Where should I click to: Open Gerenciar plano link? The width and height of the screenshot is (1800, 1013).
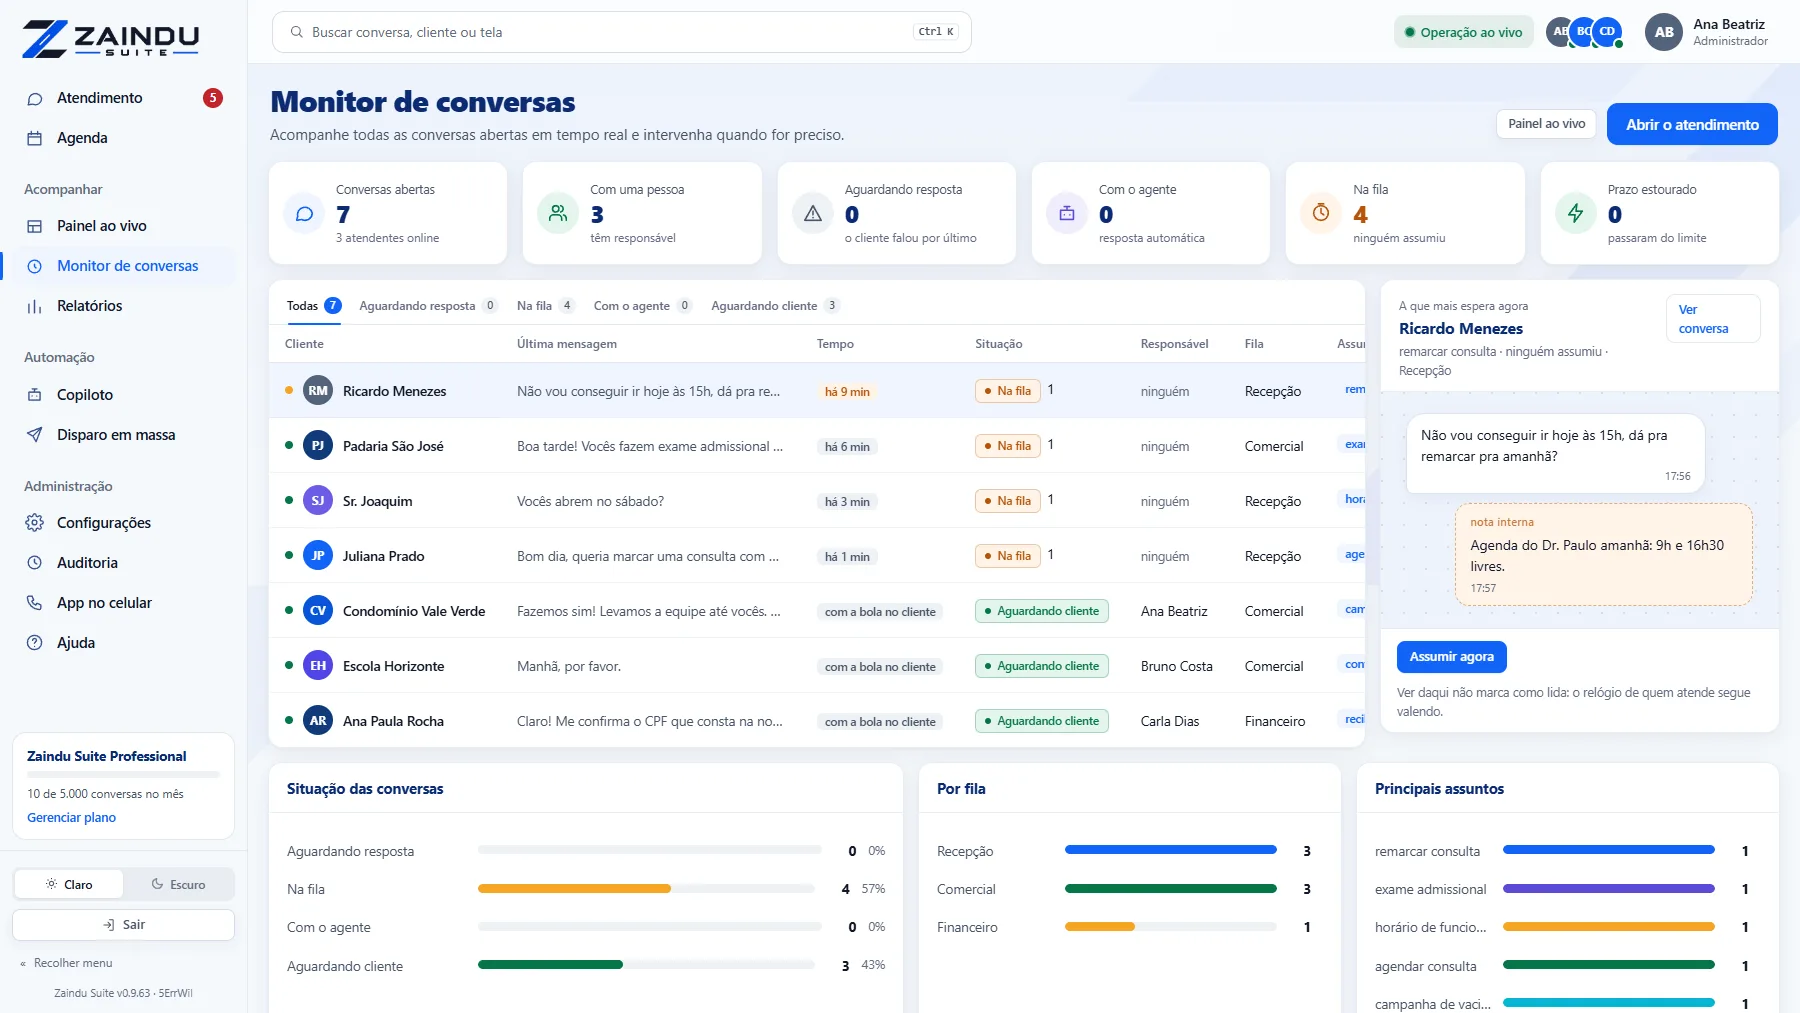pyautogui.click(x=72, y=818)
